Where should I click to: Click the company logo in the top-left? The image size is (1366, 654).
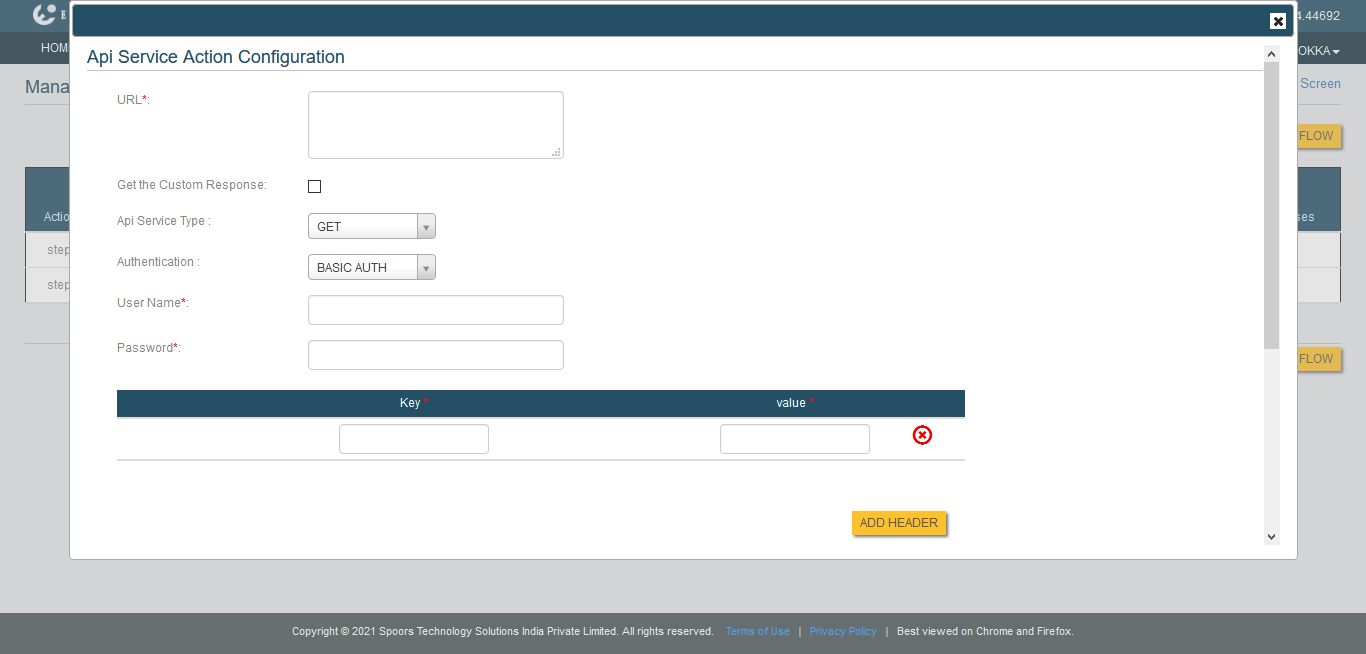45,15
